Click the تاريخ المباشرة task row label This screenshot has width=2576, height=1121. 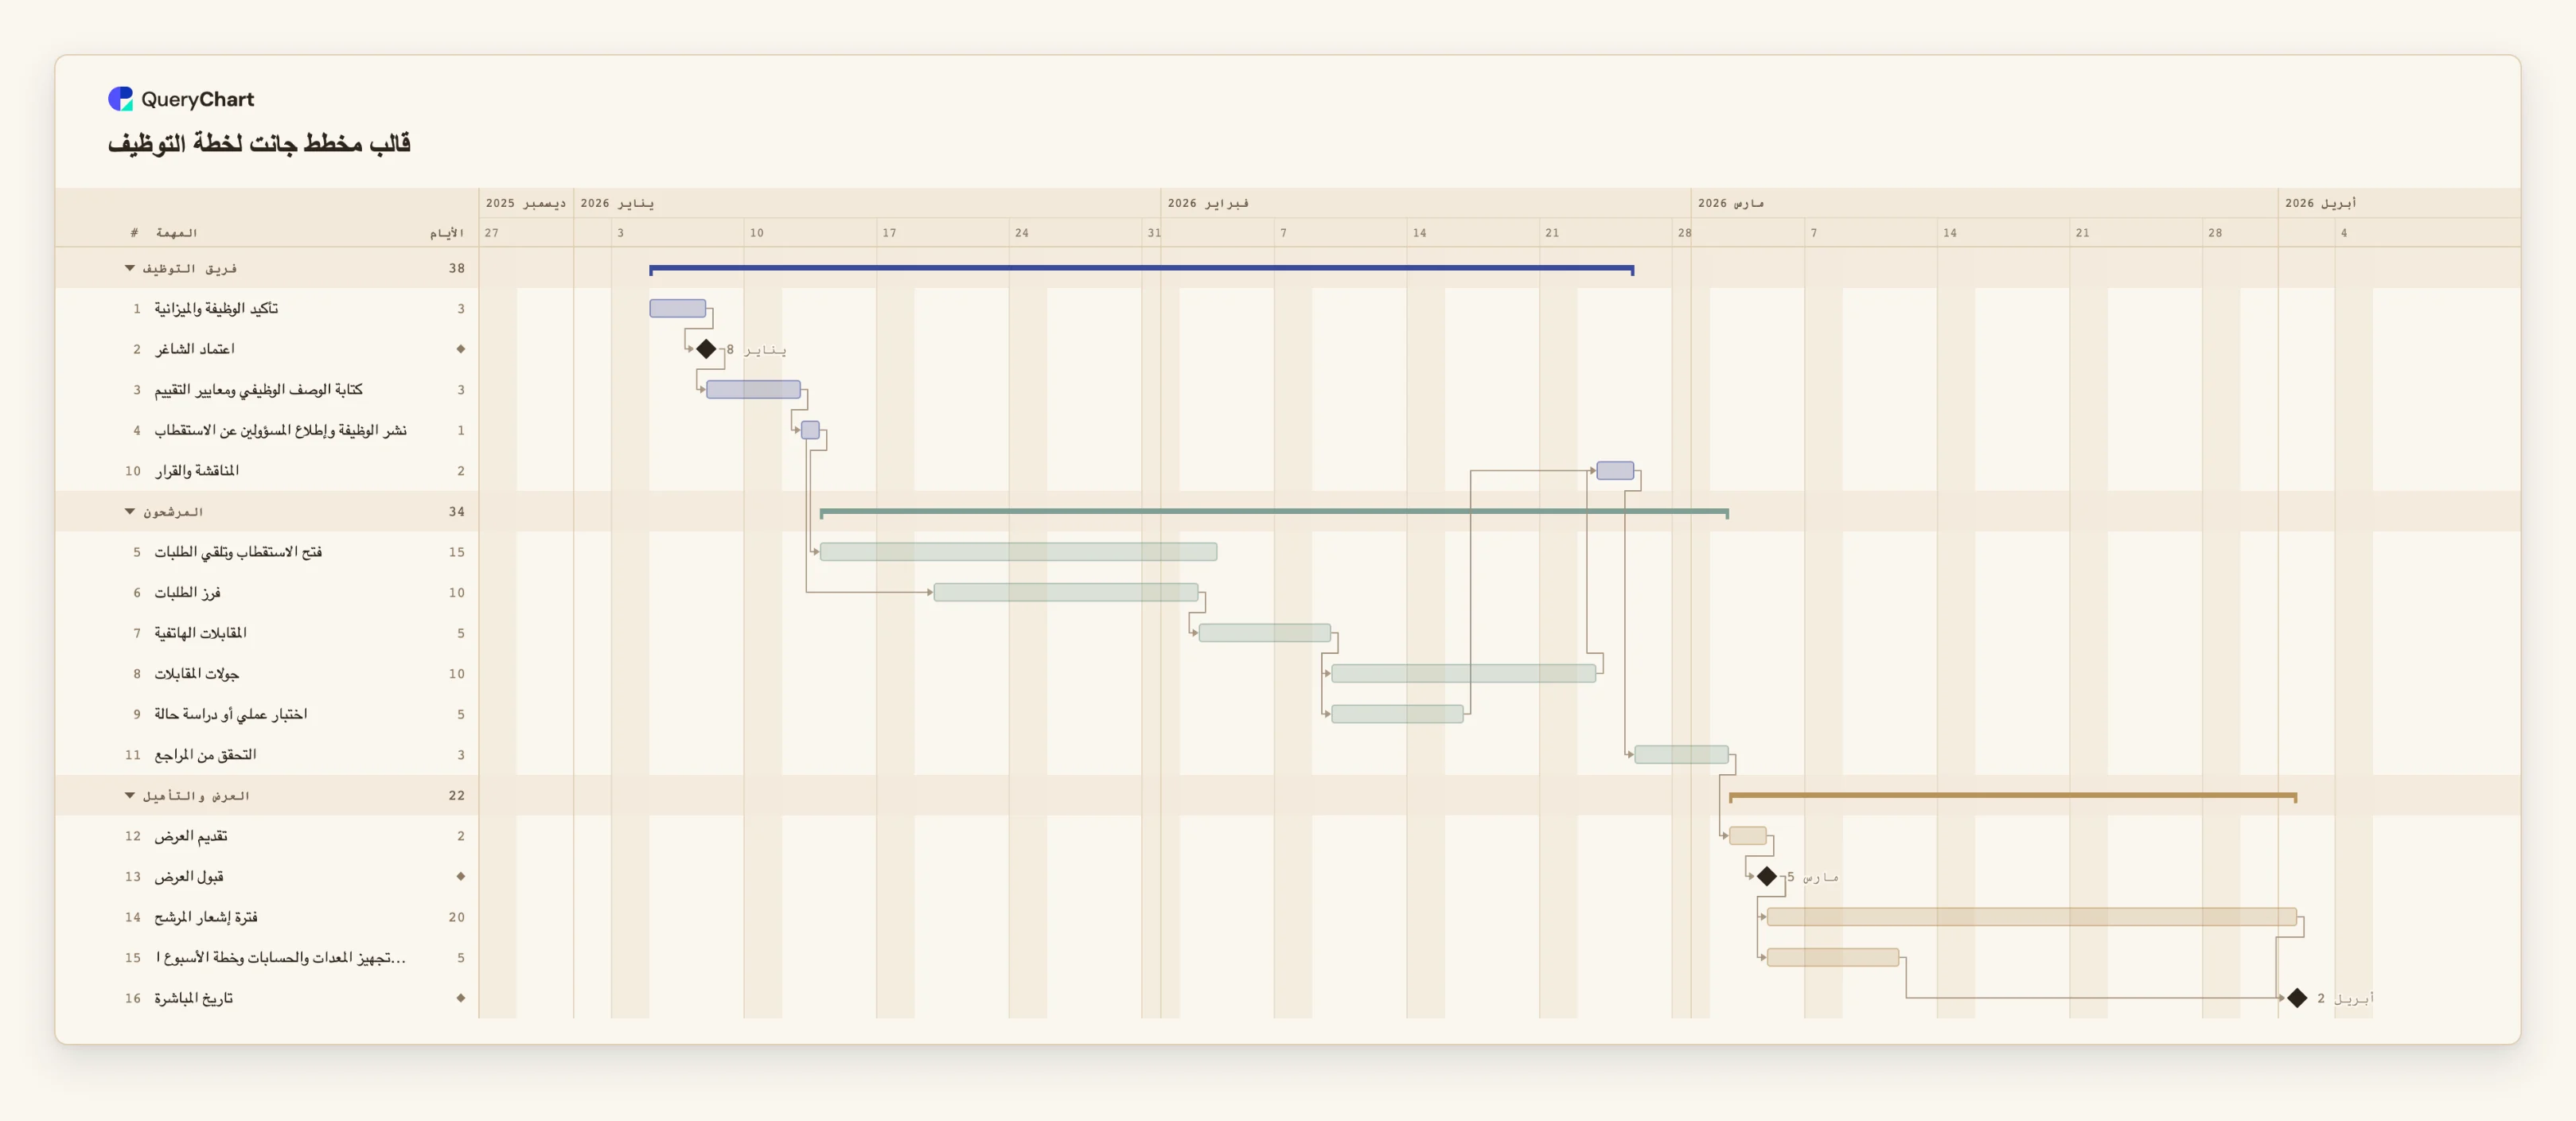click(x=193, y=998)
